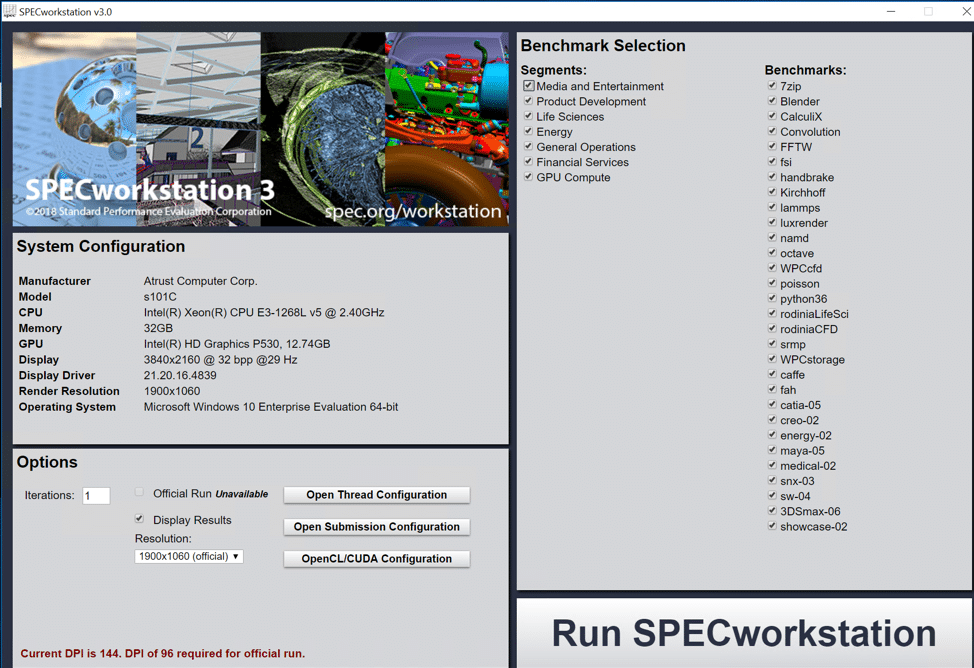Click the Display value 3840x2160 text
This screenshot has height=668, width=974.
221,360
